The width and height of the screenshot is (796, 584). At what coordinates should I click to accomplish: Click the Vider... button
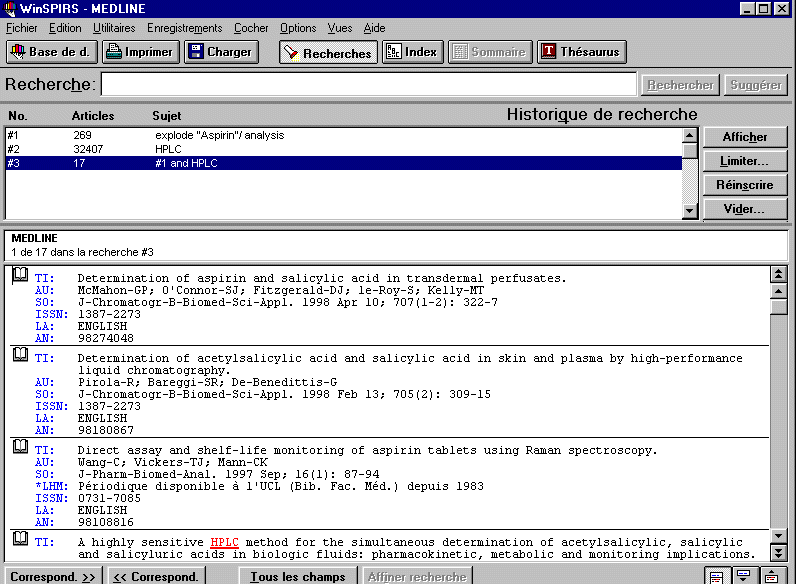coord(745,209)
